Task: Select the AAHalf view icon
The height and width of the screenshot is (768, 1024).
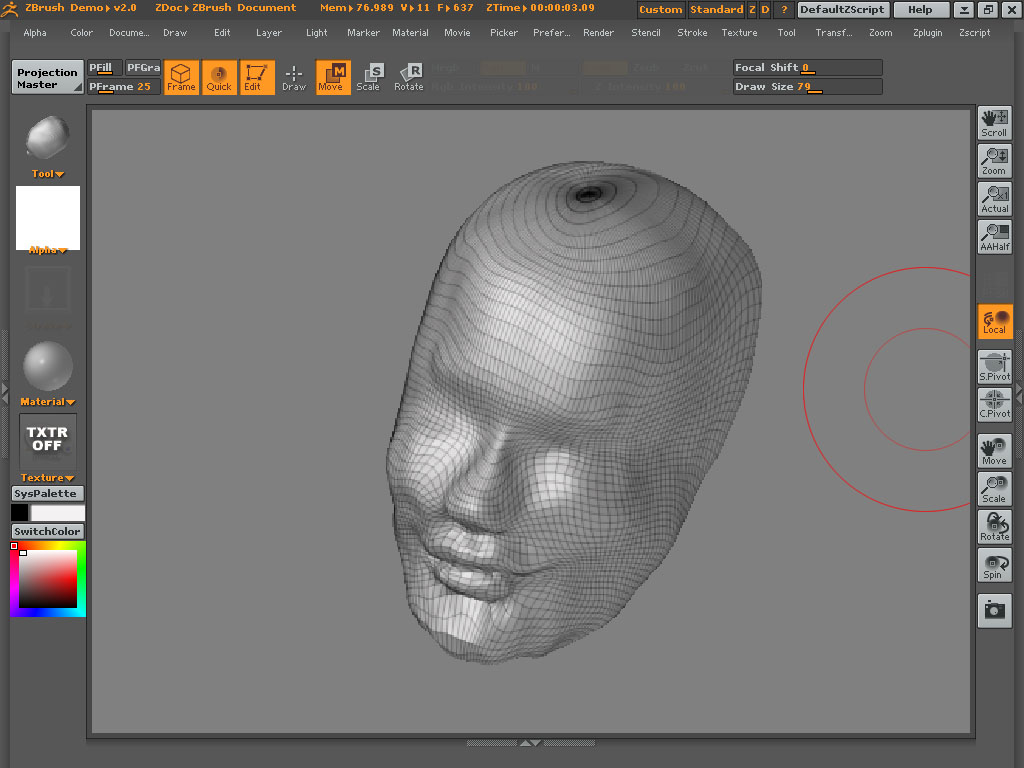Action: pyautogui.click(x=994, y=236)
